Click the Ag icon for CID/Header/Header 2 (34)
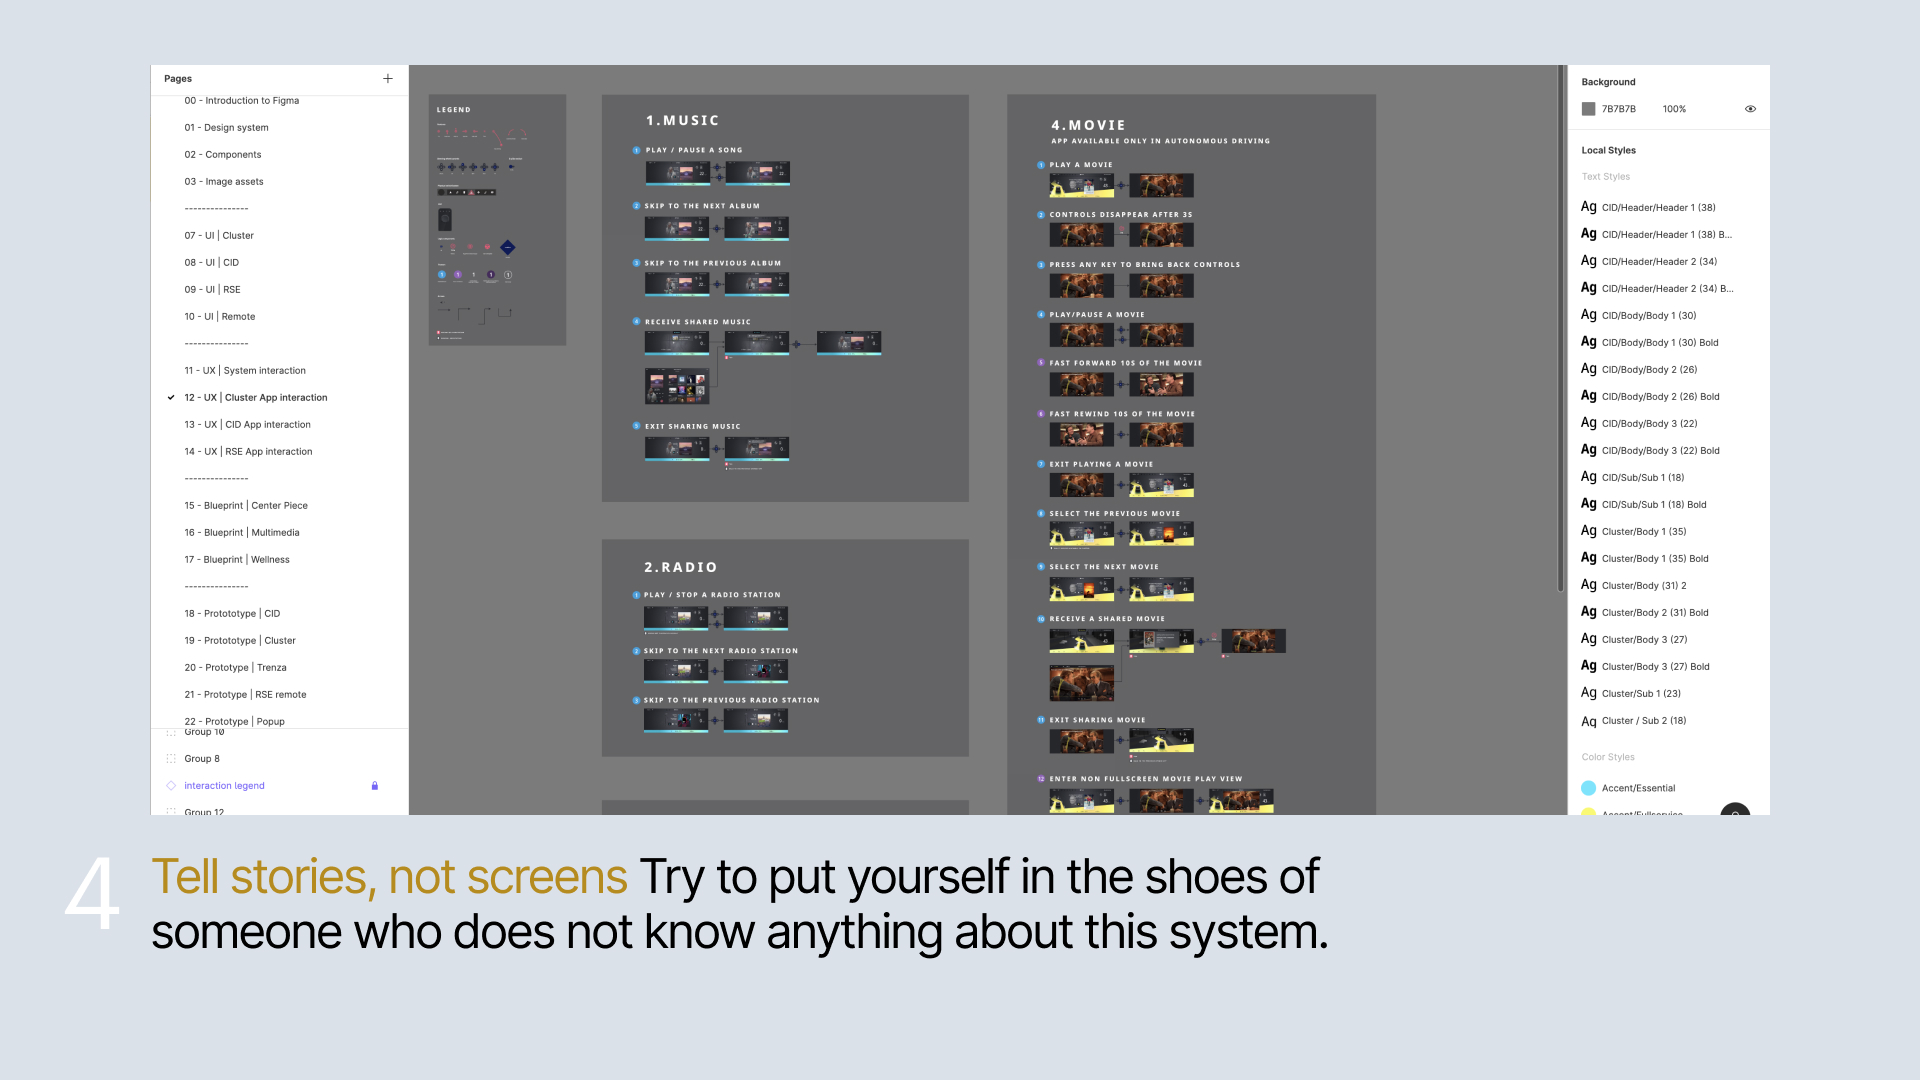The width and height of the screenshot is (1920, 1080). pyautogui.click(x=1588, y=261)
